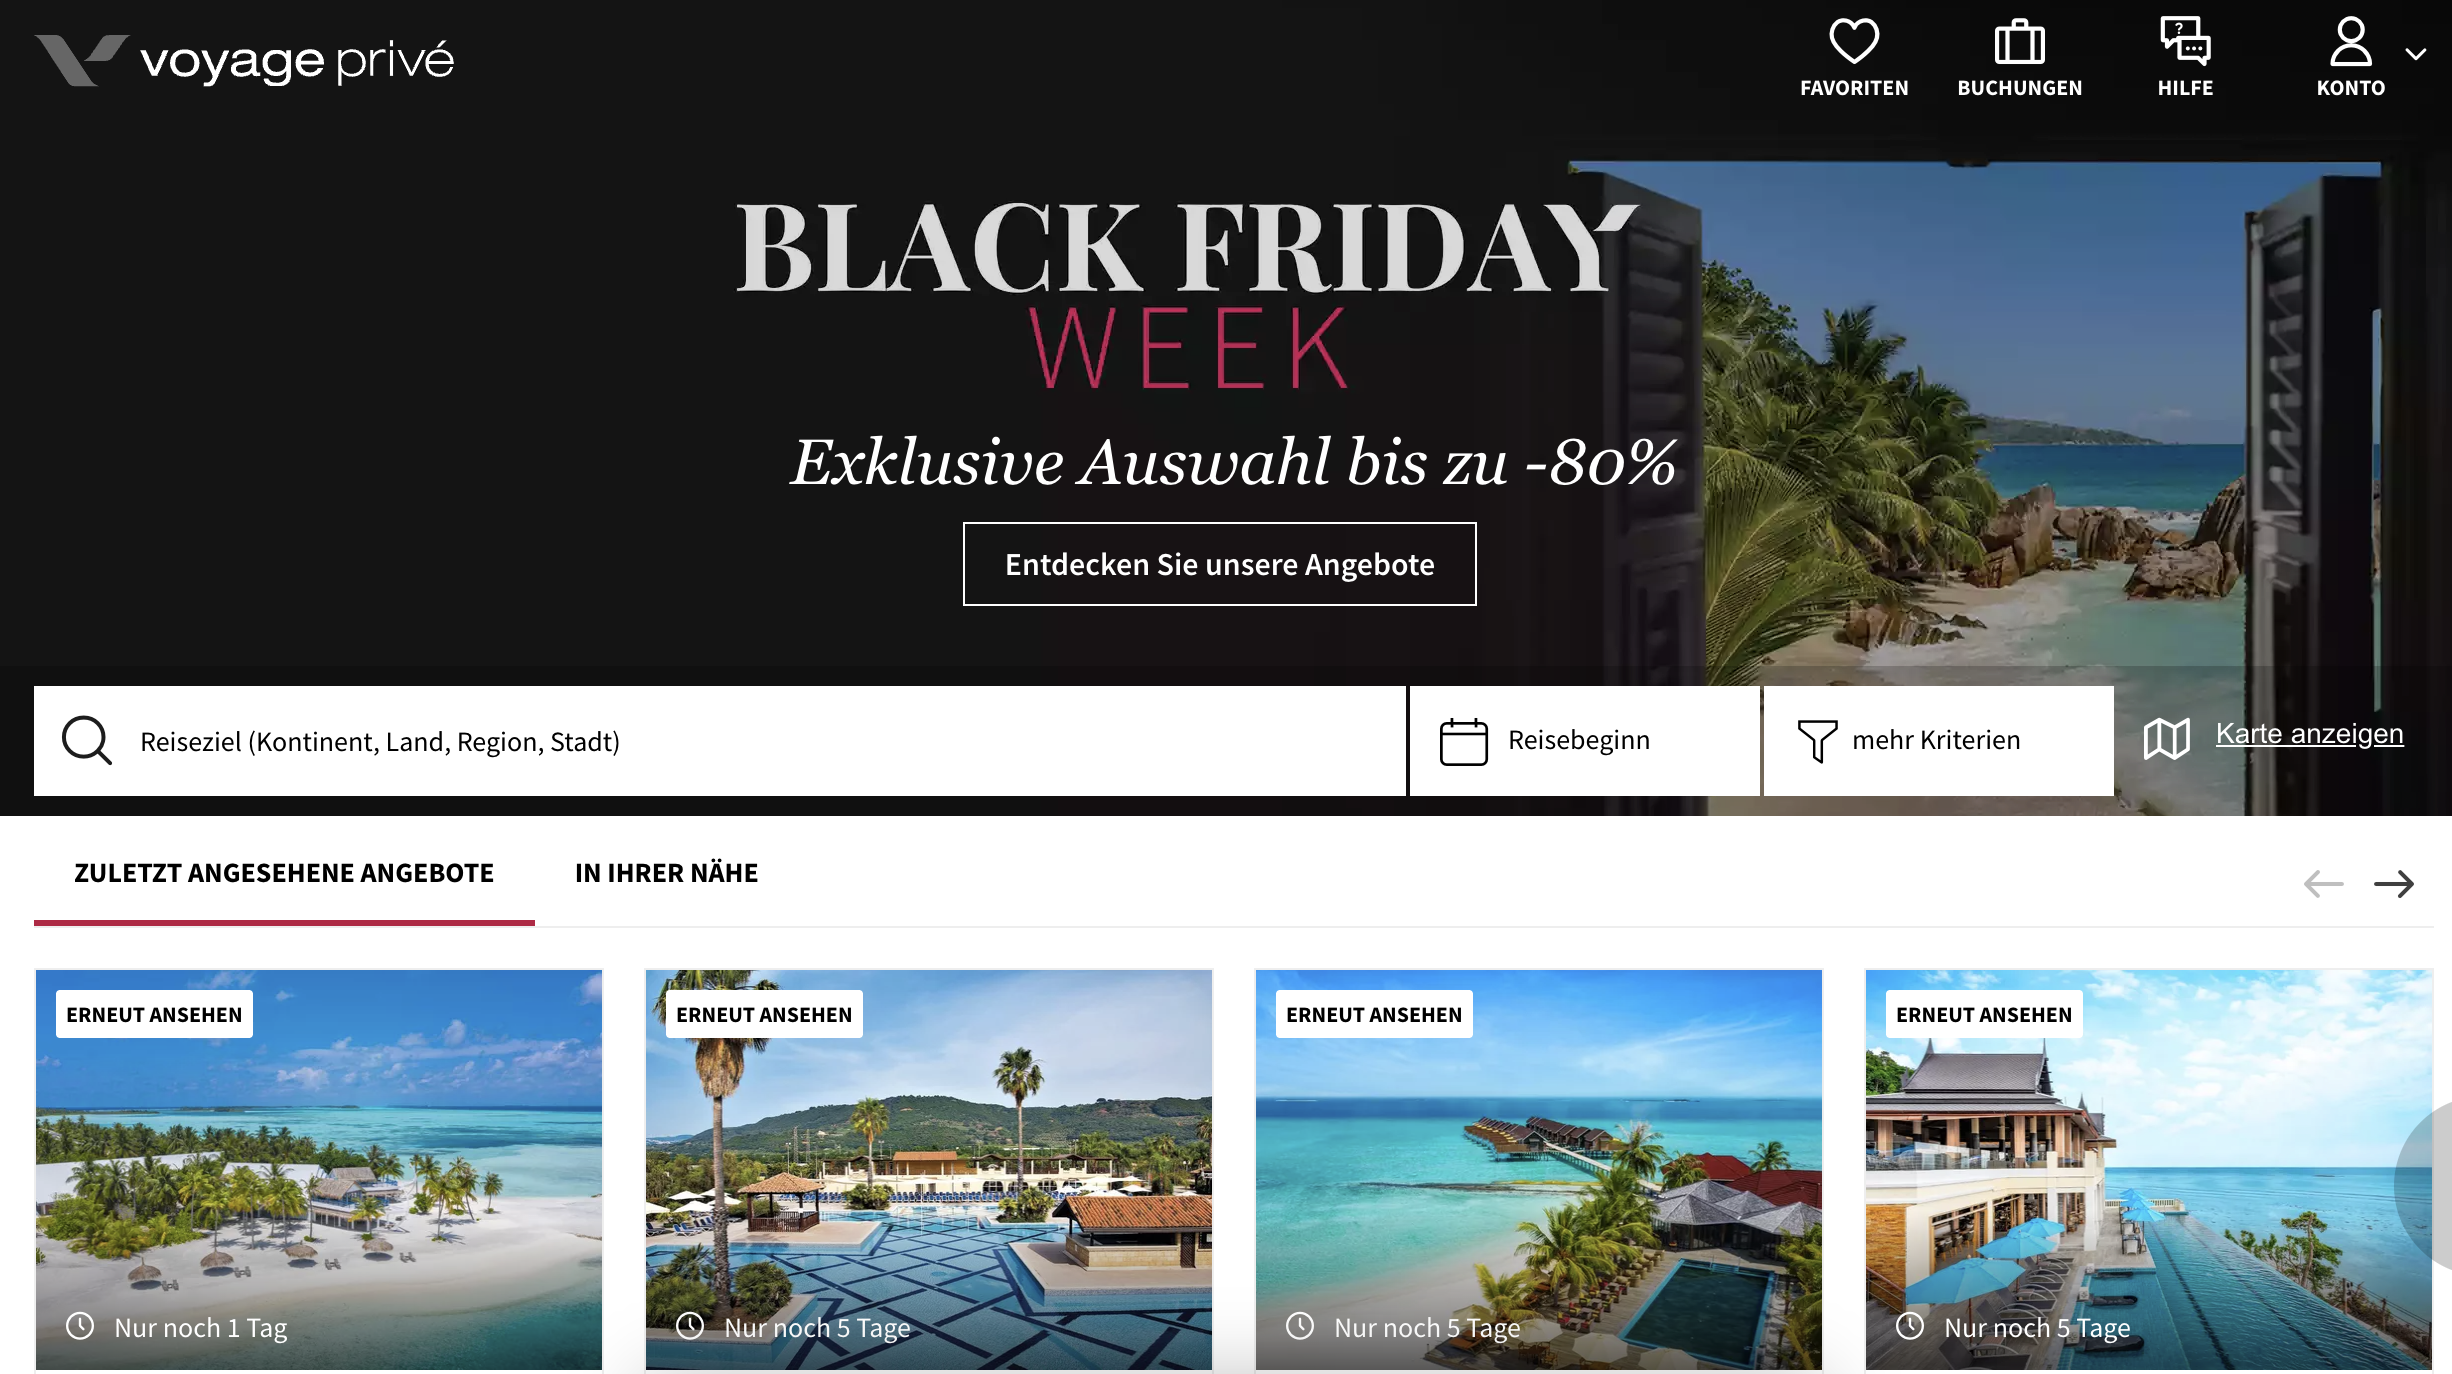Expand the mehr Kriterien filter
2452x1374 pixels.
point(1939,741)
